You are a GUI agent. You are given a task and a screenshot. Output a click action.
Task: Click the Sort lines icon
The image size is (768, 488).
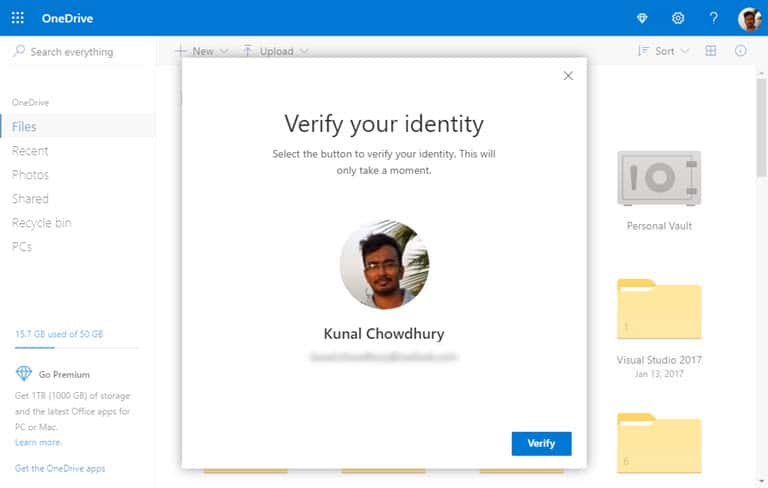(643, 51)
